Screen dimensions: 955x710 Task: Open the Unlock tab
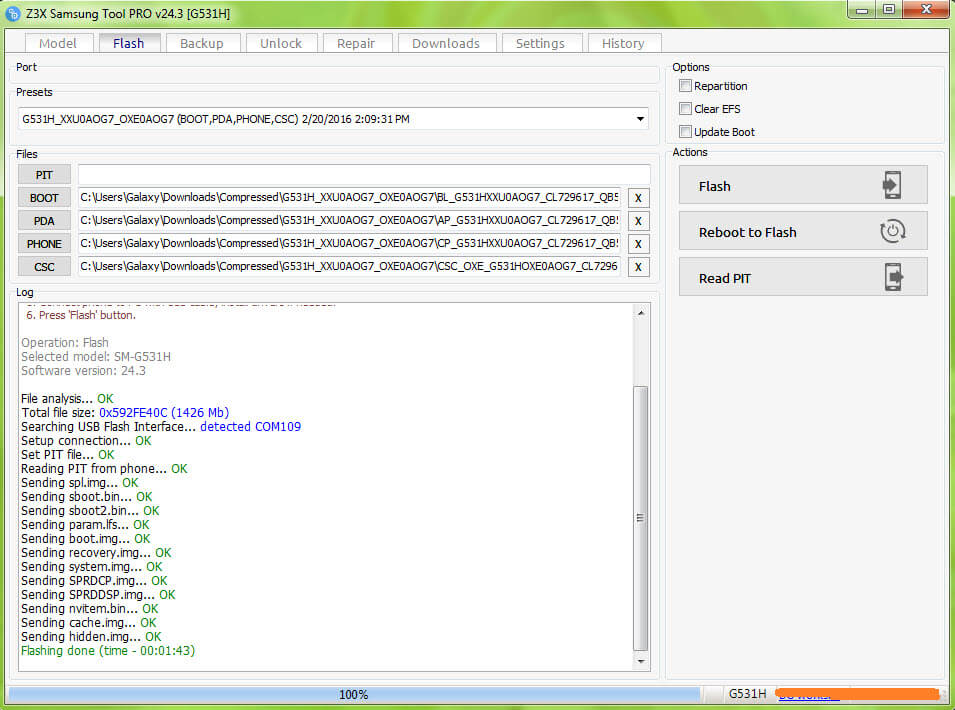[281, 43]
